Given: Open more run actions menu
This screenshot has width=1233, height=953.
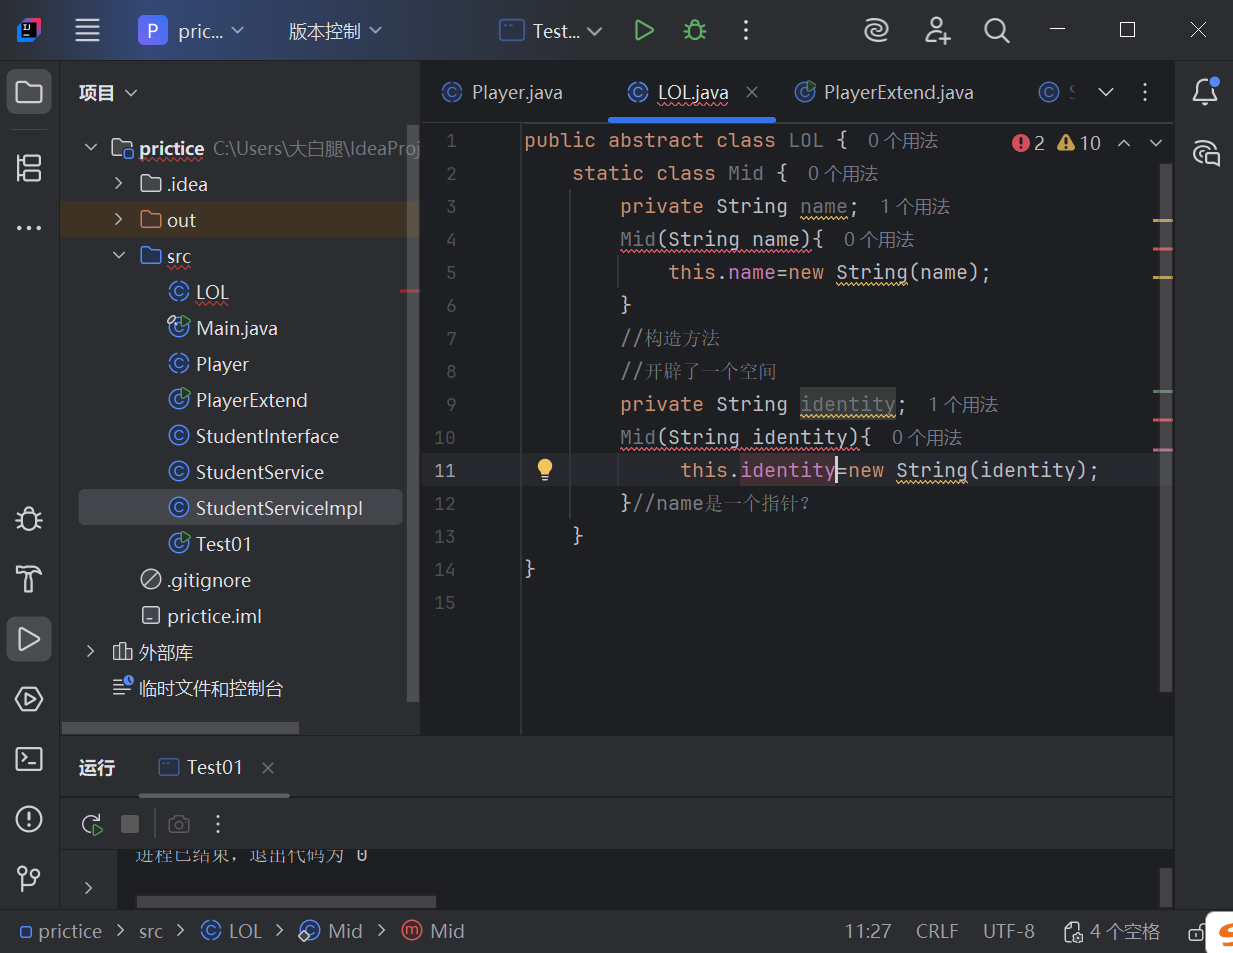Looking at the screenshot, I should coord(745,30).
